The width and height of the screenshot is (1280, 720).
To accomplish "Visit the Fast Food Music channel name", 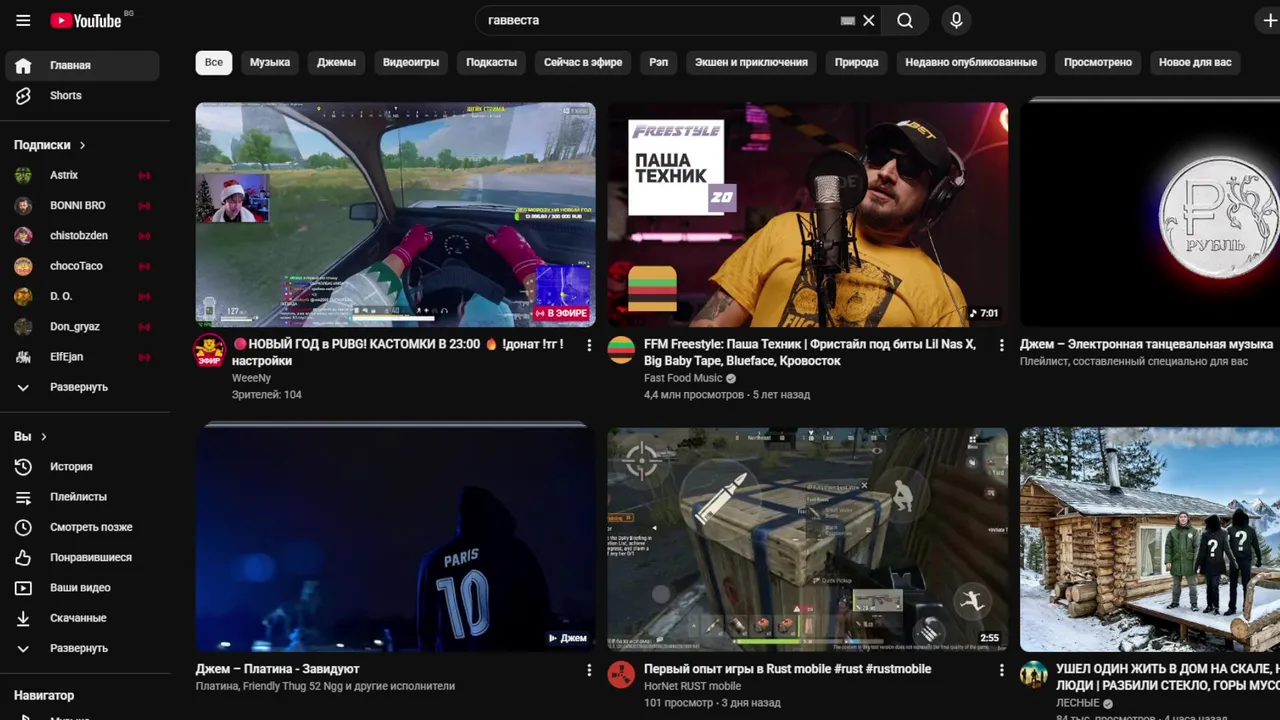I will click(683, 378).
